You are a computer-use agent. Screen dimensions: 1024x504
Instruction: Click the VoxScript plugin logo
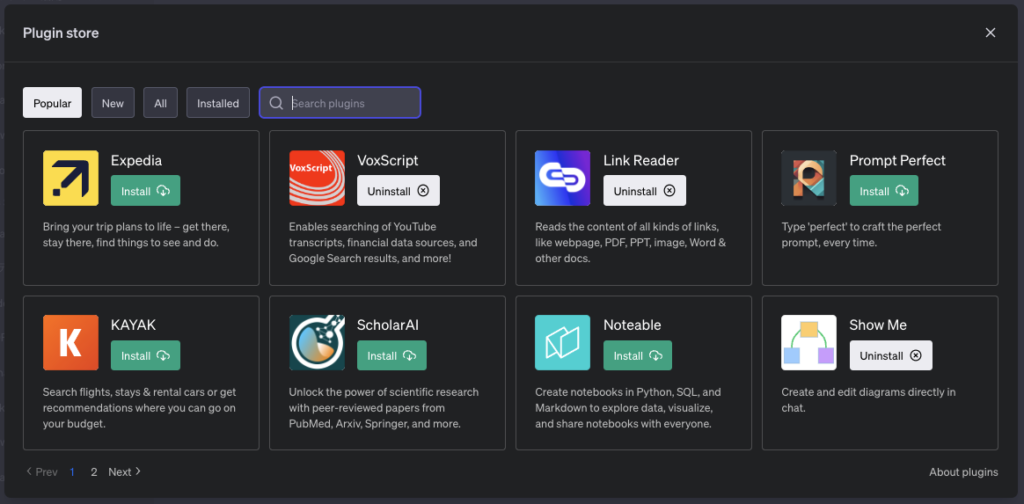tap(317, 178)
